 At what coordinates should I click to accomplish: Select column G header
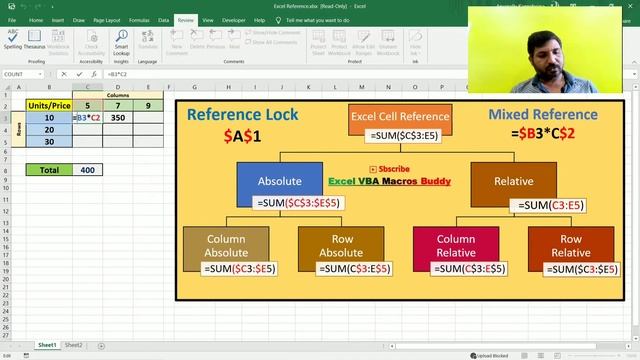[x=194, y=87]
